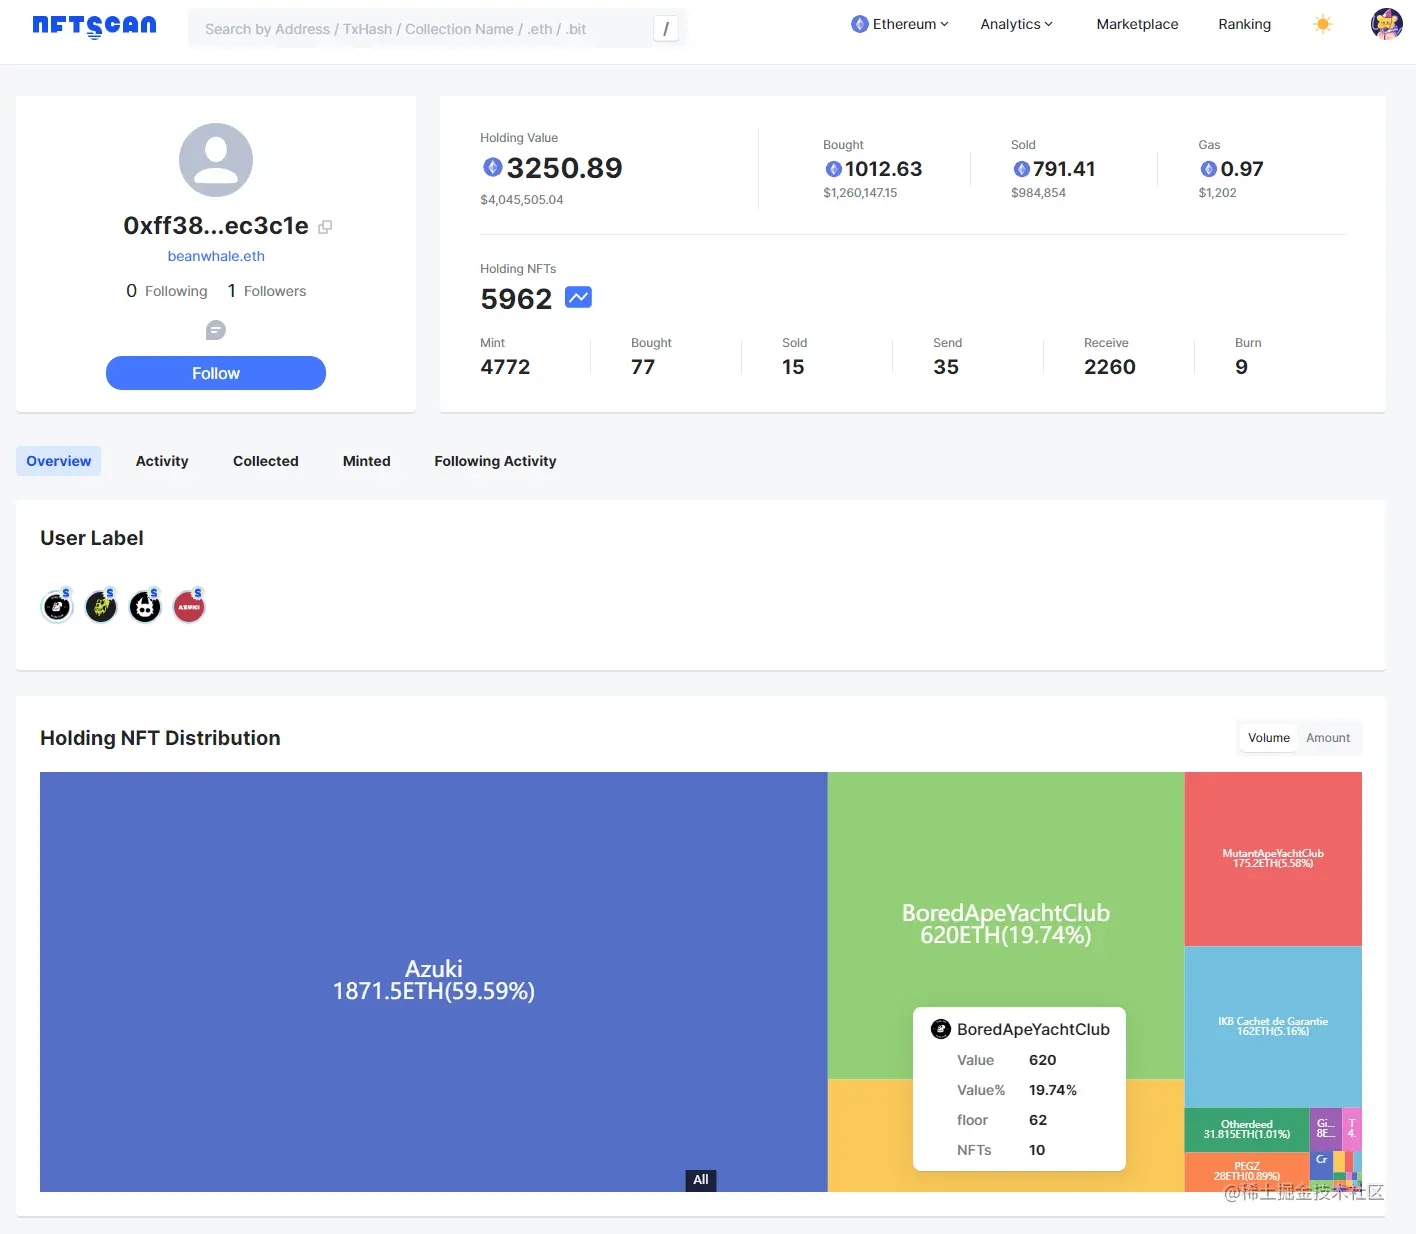Click the Mint 4772 count
The width and height of the screenshot is (1416, 1234).
click(x=505, y=367)
